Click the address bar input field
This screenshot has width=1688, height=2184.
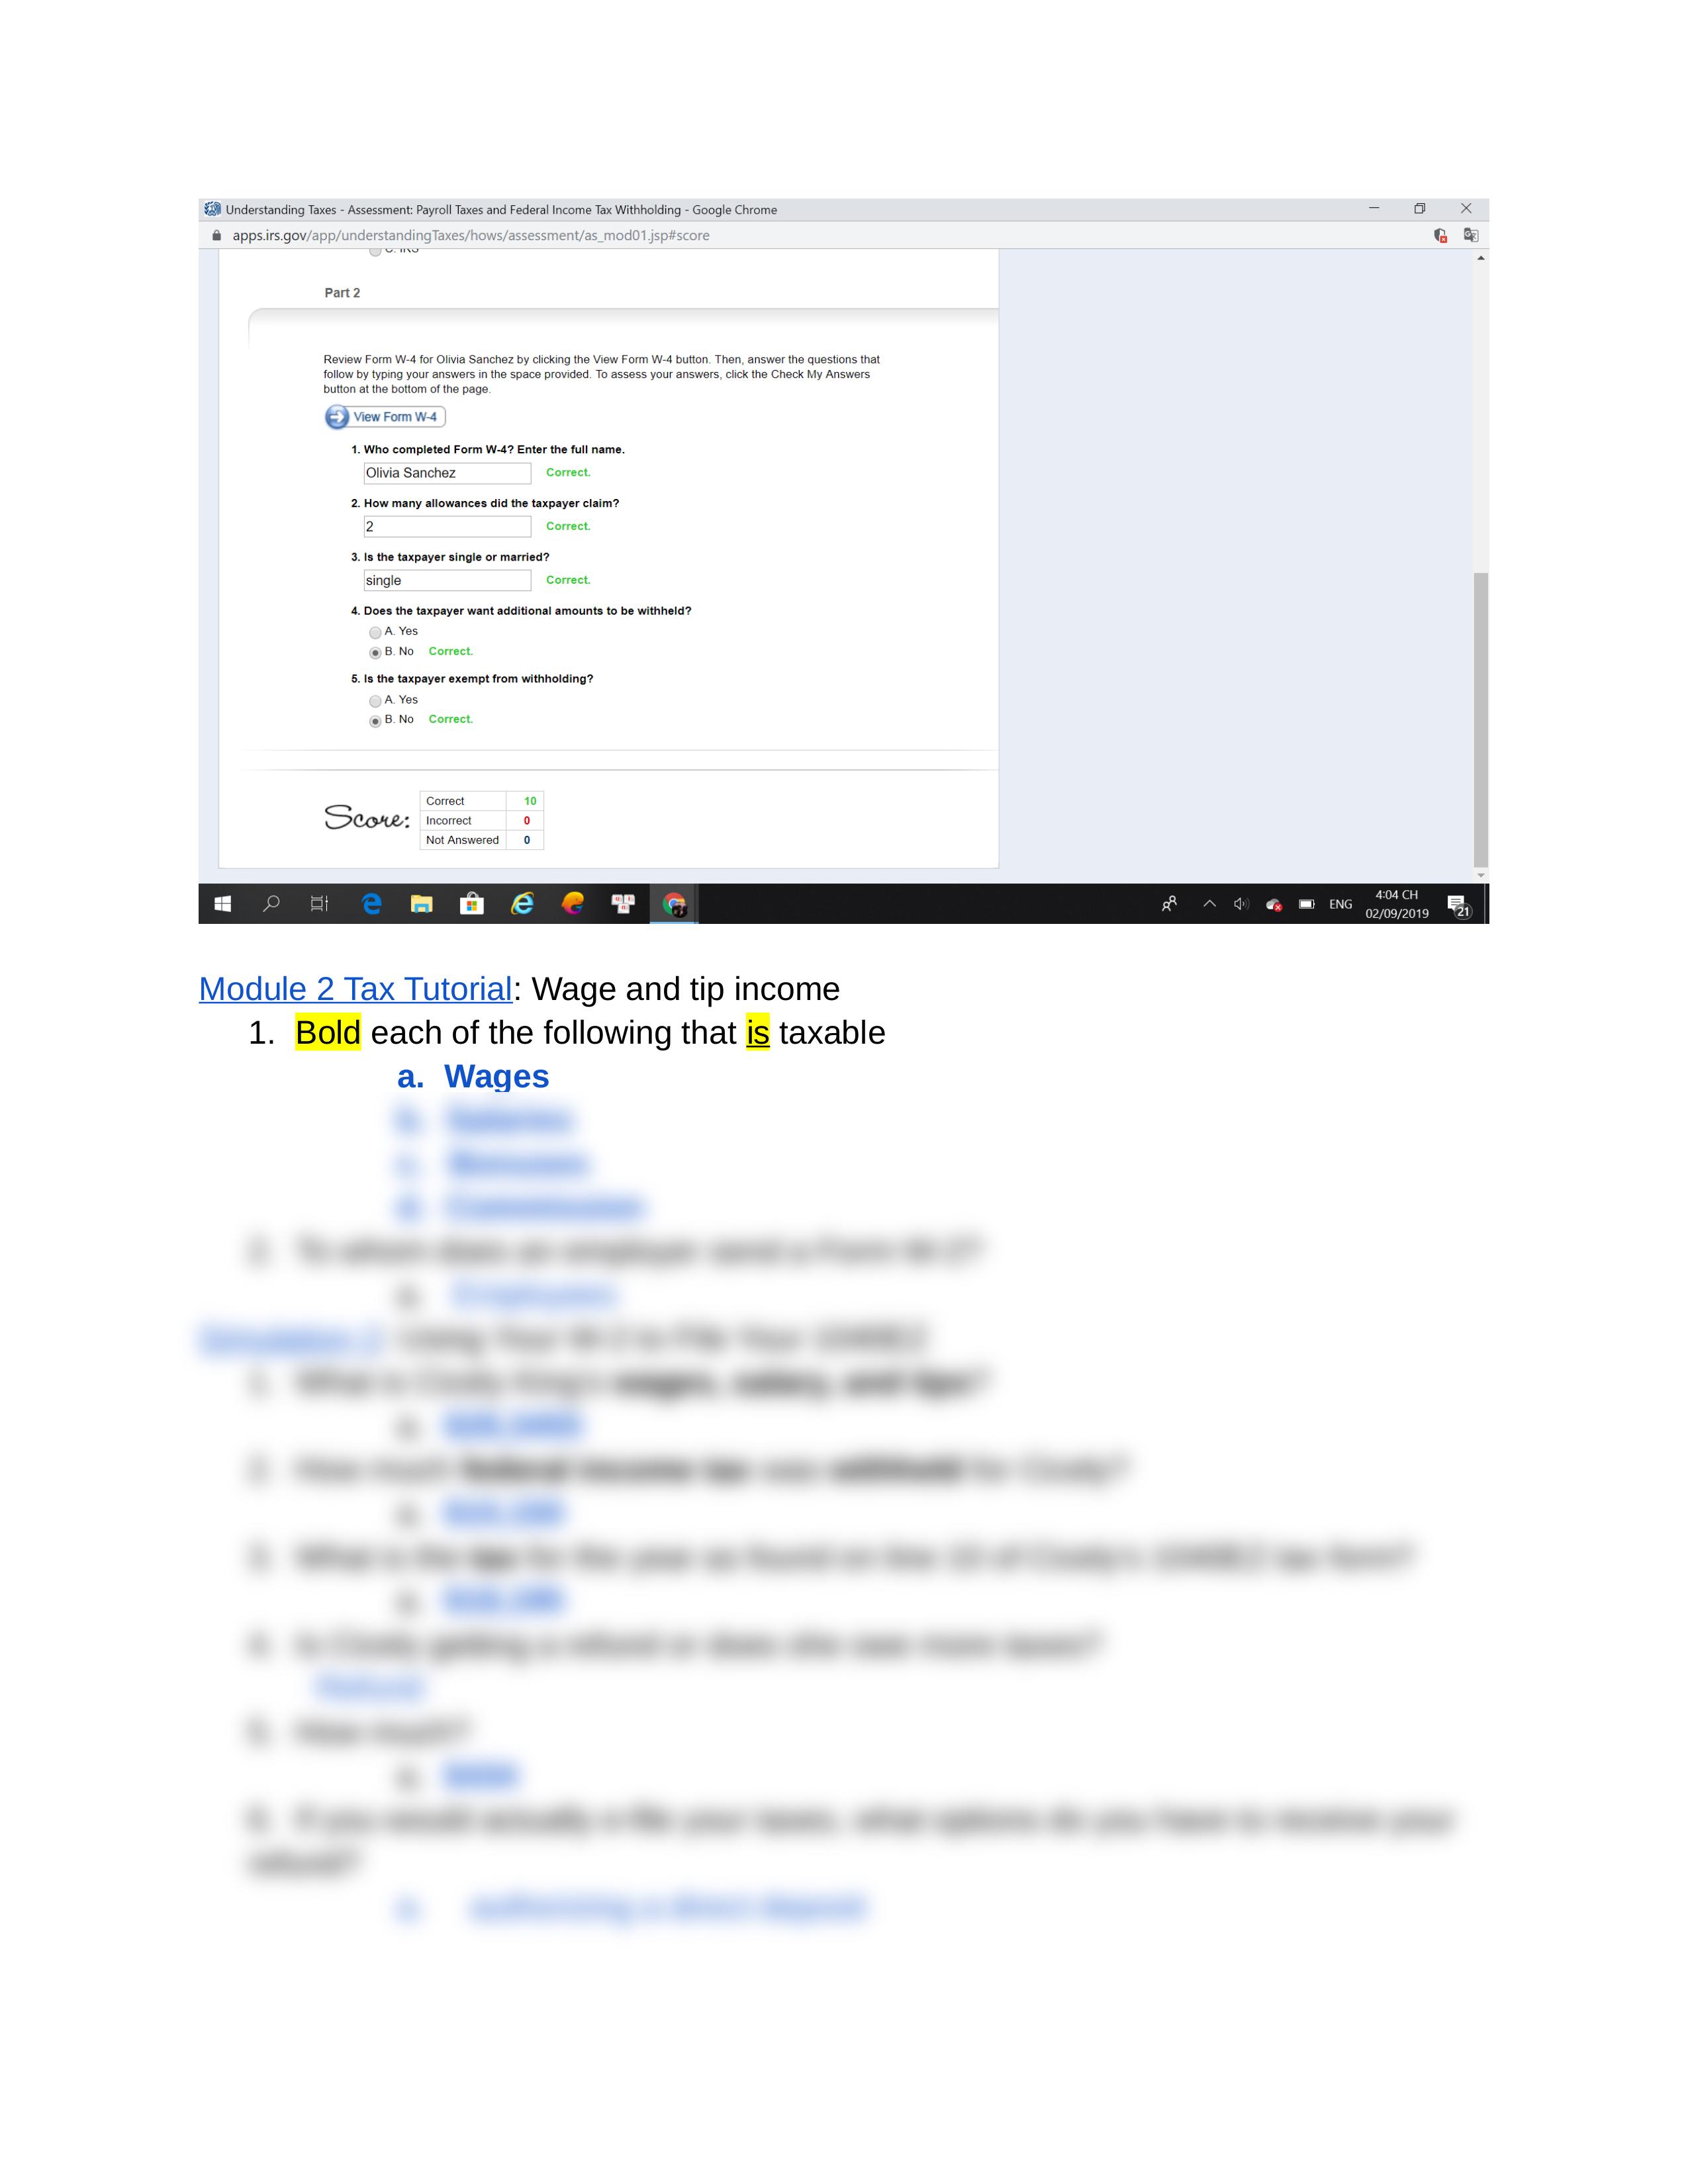[x=844, y=236]
